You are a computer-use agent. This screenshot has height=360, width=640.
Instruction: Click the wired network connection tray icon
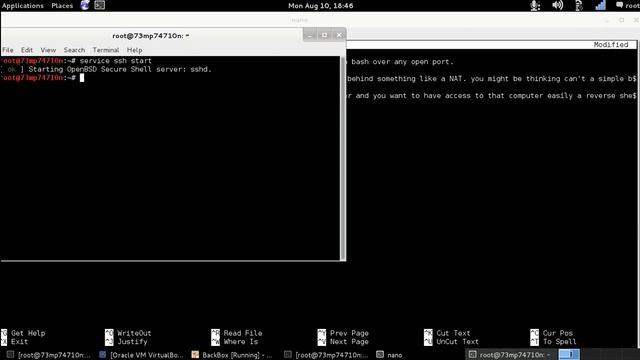579,5
